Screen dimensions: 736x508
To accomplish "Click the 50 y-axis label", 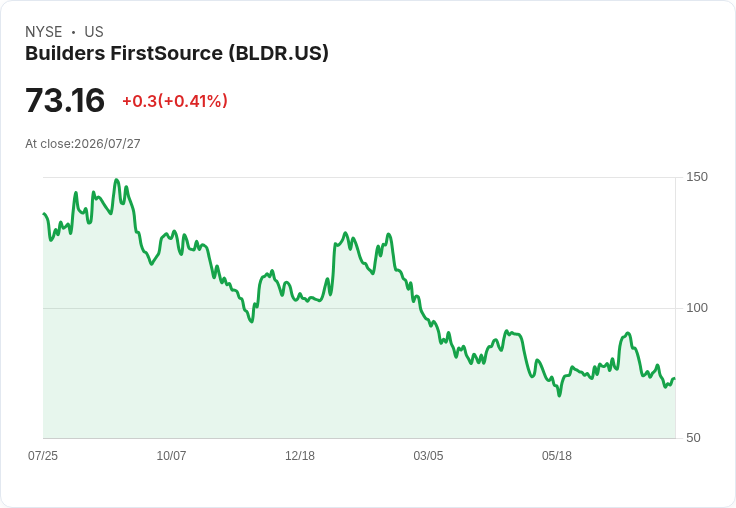I will [x=693, y=438].
